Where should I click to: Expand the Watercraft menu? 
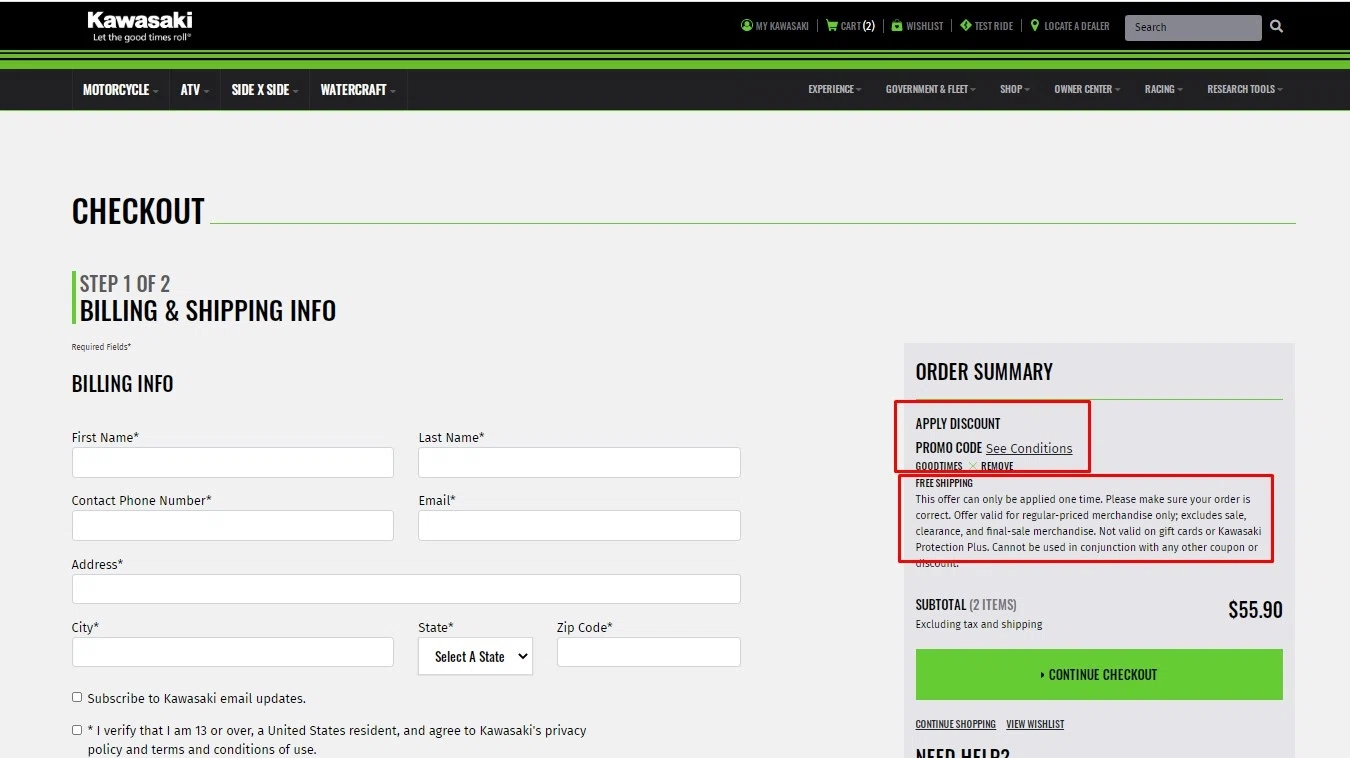pyautogui.click(x=358, y=90)
